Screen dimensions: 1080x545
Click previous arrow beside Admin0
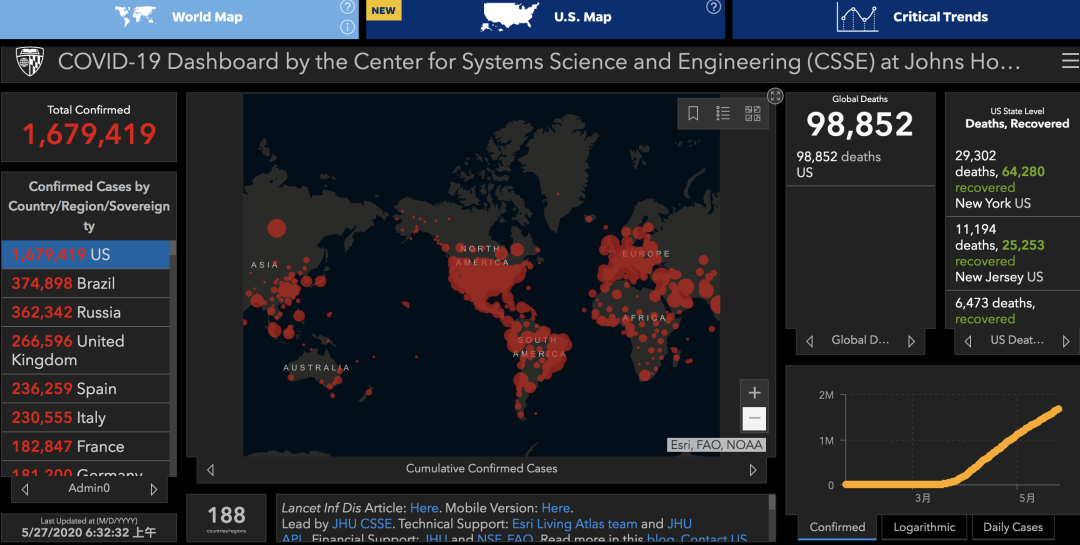coord(25,489)
